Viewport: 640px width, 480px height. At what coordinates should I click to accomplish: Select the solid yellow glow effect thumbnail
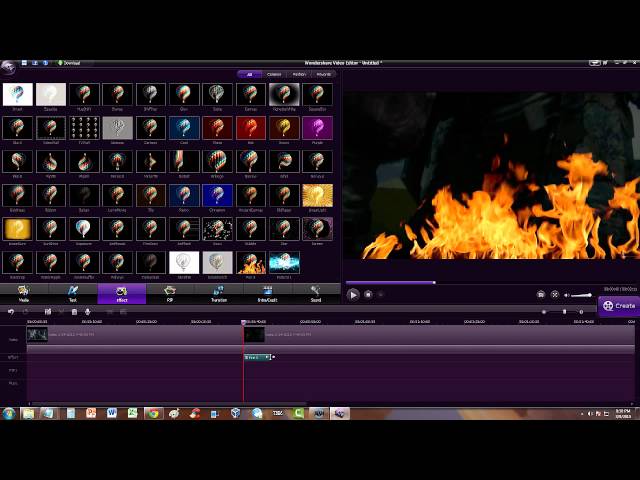coord(18,229)
